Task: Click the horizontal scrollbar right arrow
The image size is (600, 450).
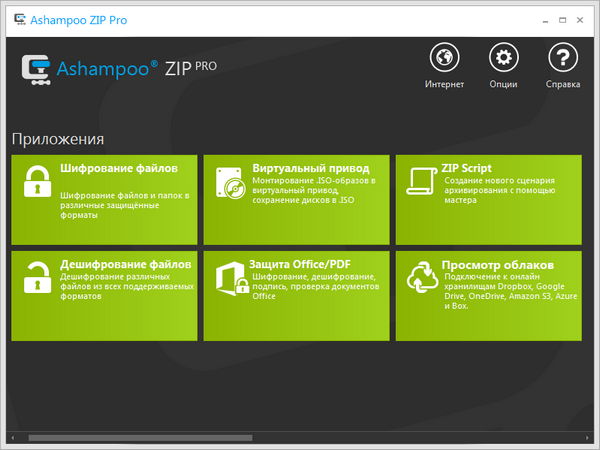Action: (587, 437)
